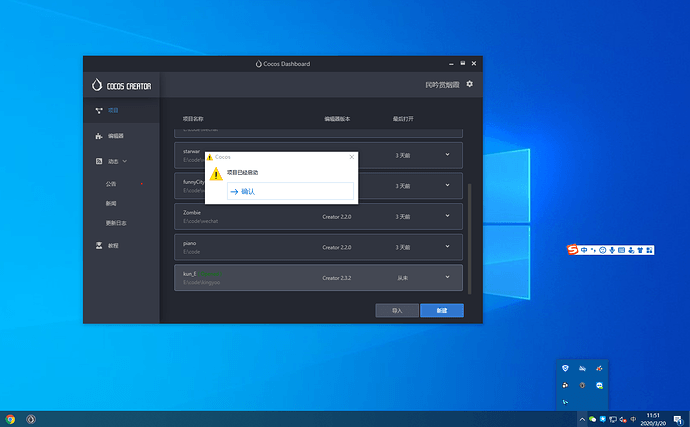Click shield security icon in tray popup
The height and width of the screenshot is (427, 690).
[x=565, y=368]
